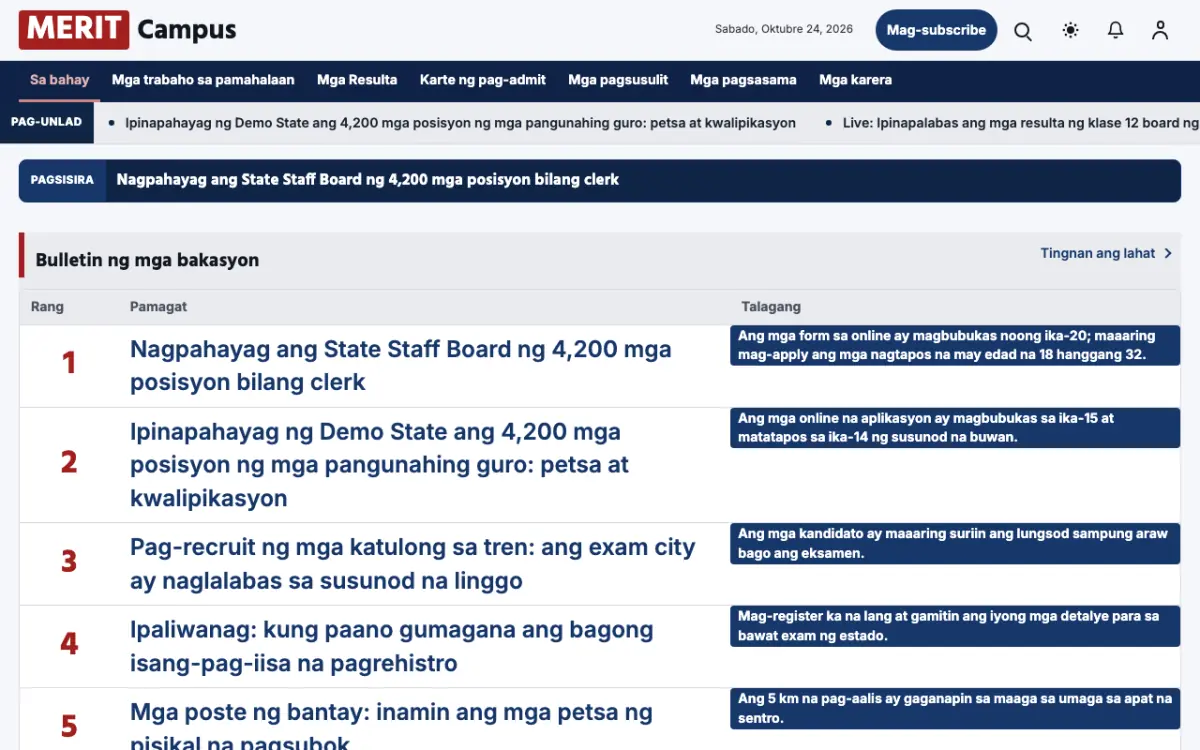Screen dimensions: 1200x750
Task: Open rank 1 title State Staff Board clerk
Action: coord(401,366)
